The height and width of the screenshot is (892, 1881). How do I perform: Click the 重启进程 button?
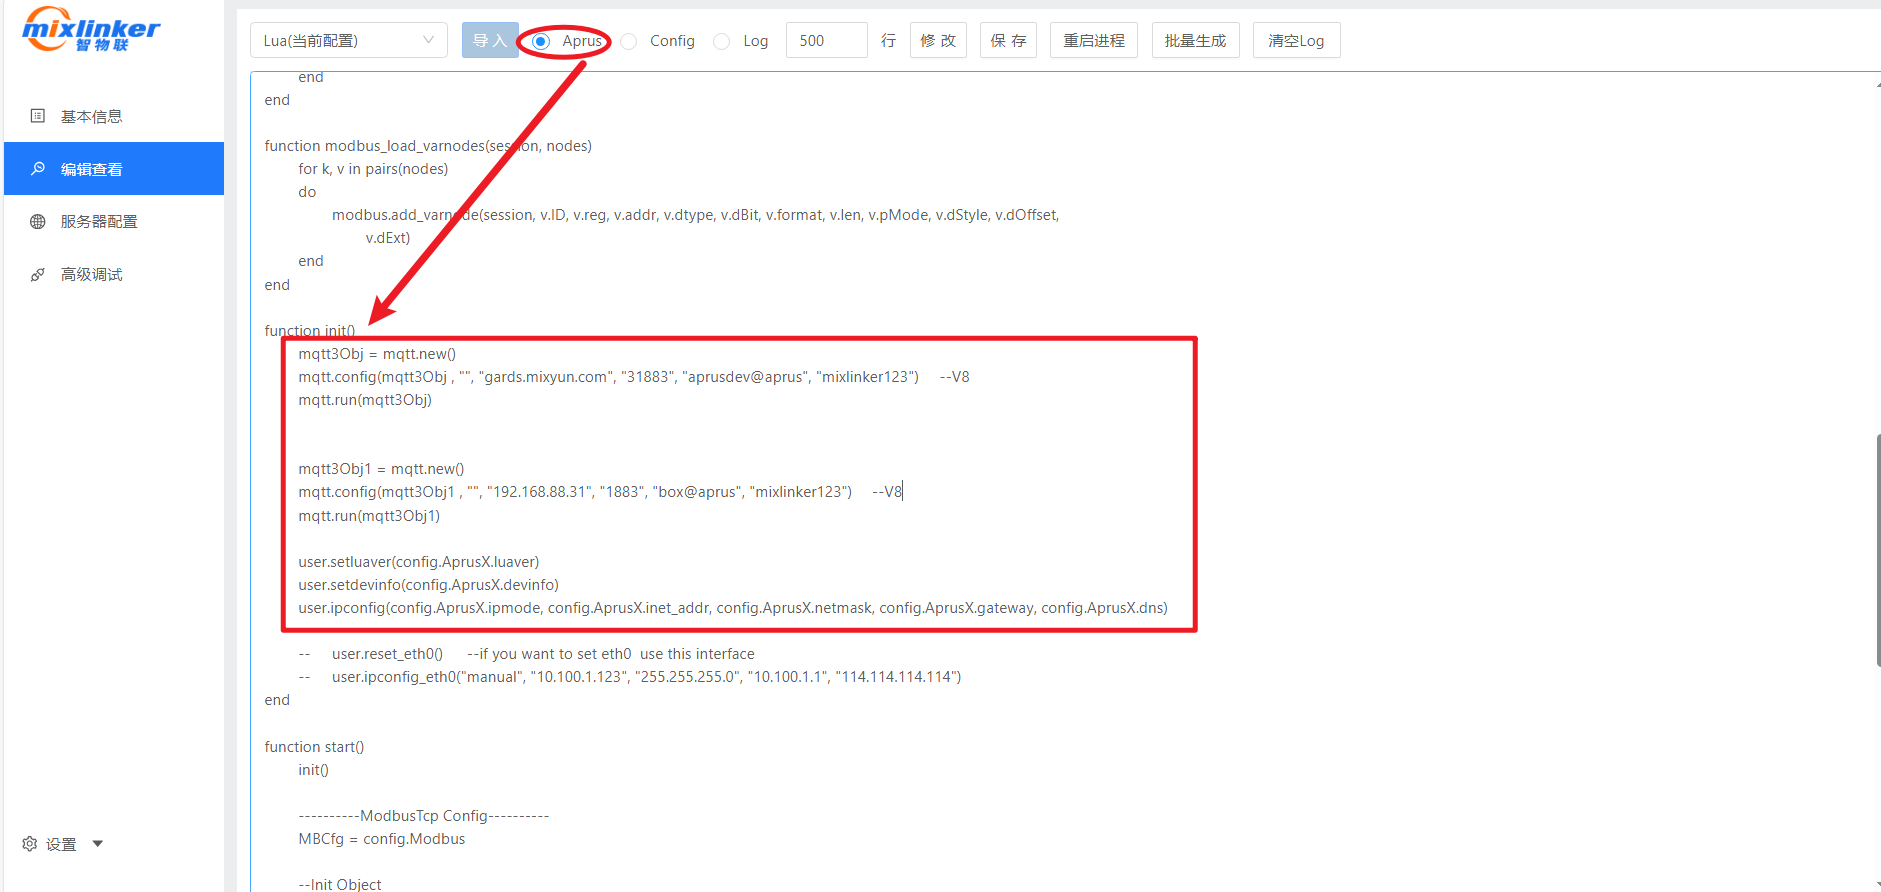click(1093, 41)
